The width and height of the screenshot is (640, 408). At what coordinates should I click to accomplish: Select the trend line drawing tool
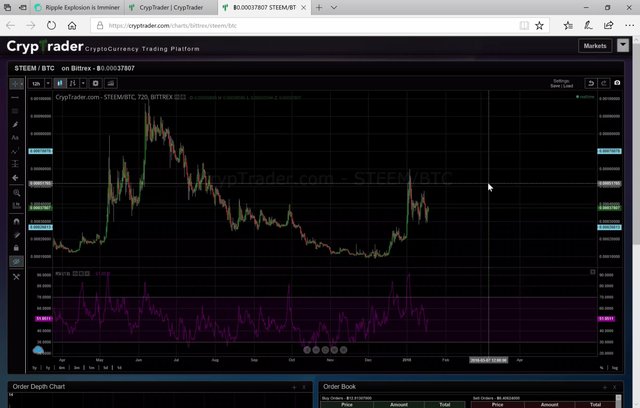click(x=16, y=98)
